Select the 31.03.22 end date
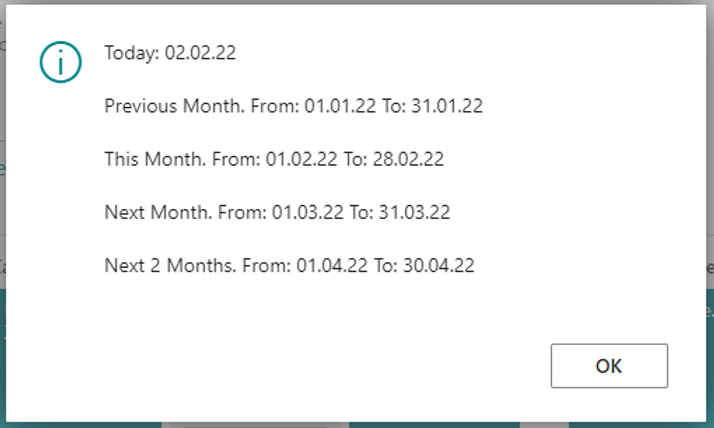 412,212
